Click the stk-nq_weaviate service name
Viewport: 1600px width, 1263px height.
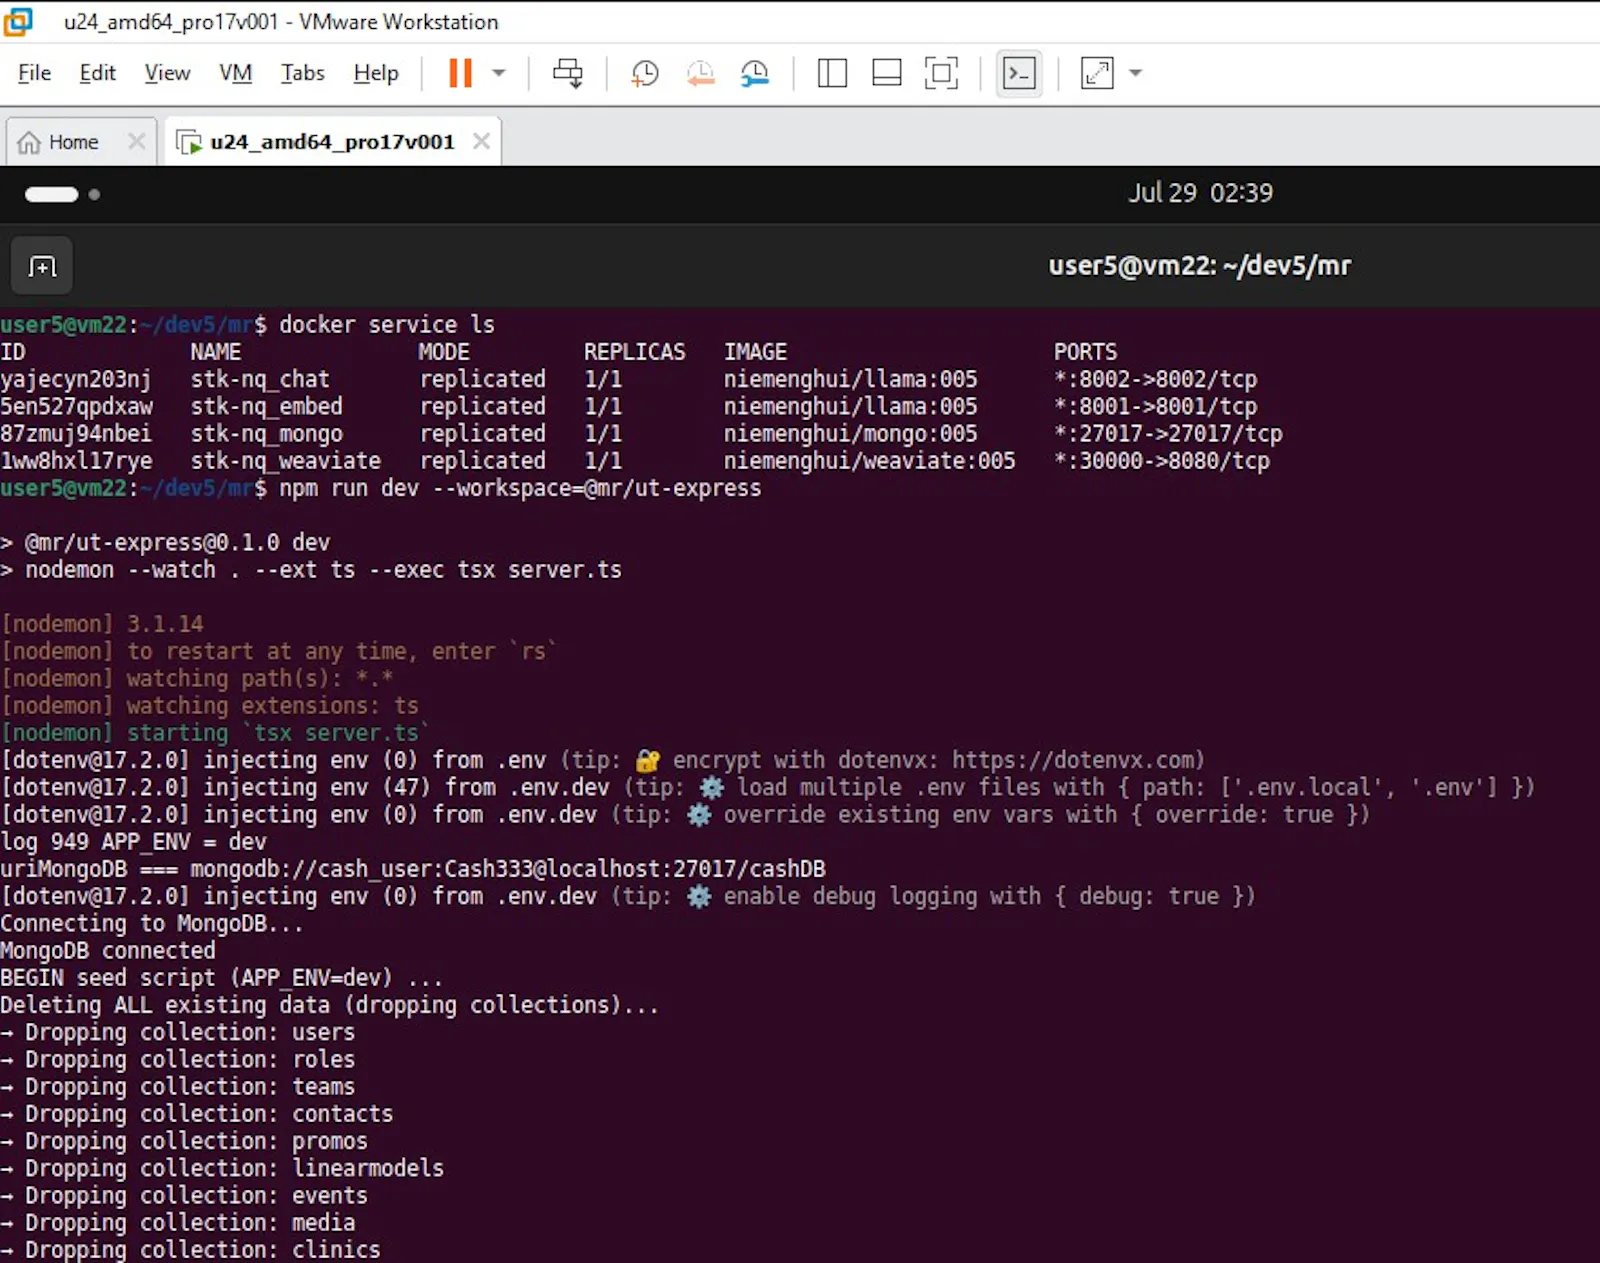tap(286, 461)
